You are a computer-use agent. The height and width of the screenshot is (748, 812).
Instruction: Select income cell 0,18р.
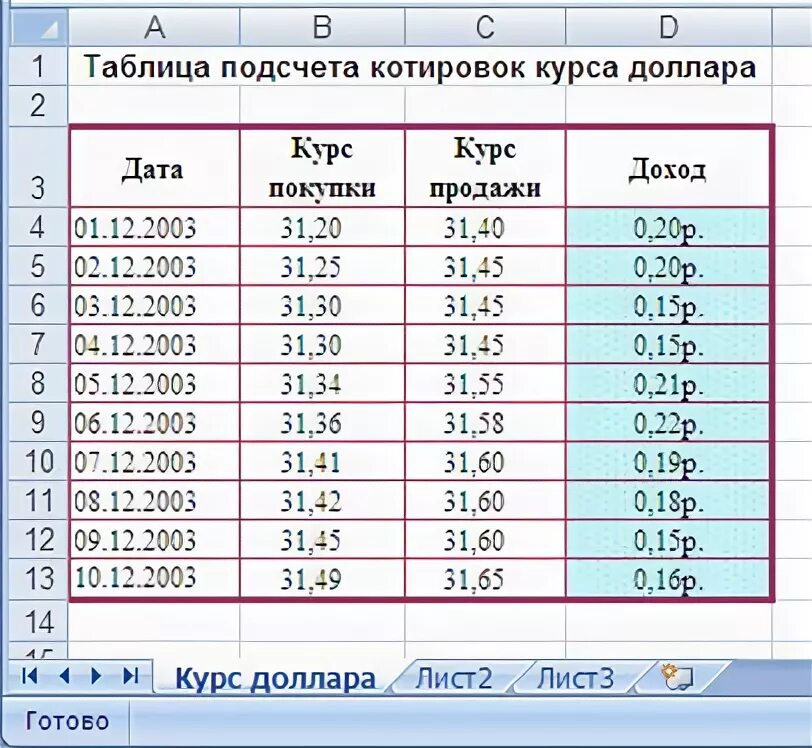pyautogui.click(x=669, y=500)
